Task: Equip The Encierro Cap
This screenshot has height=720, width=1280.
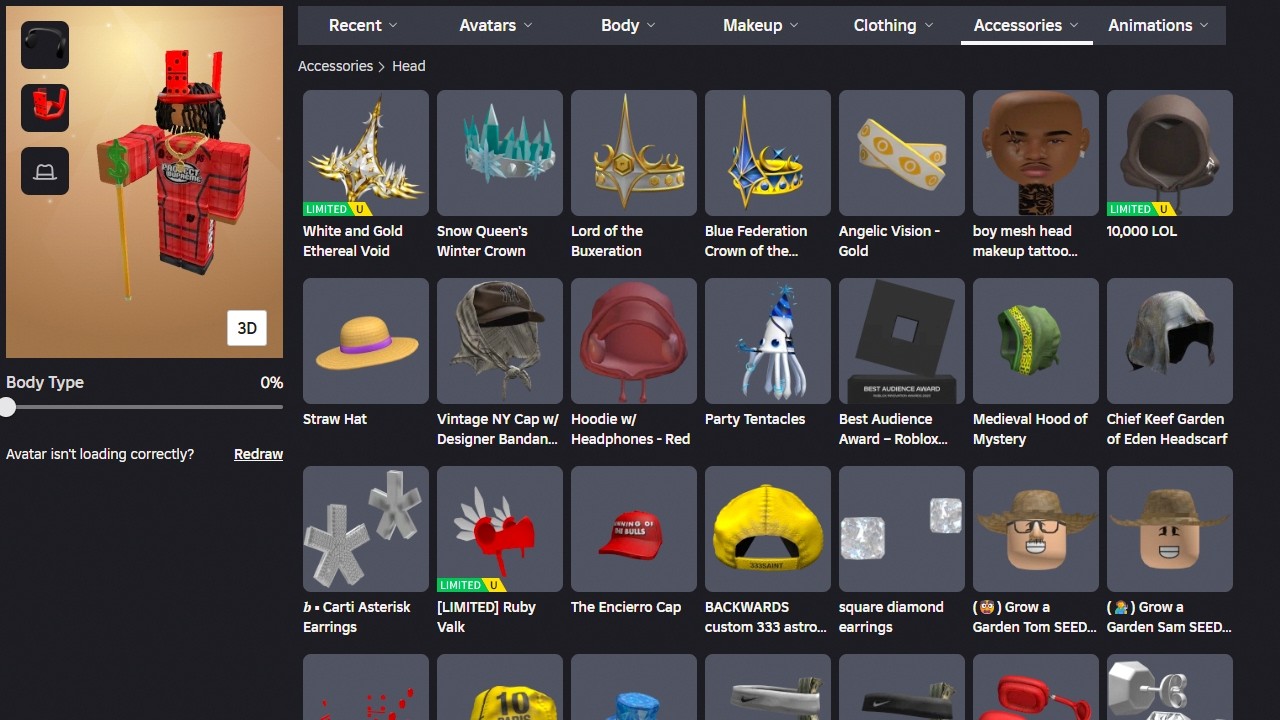Action: click(x=634, y=529)
